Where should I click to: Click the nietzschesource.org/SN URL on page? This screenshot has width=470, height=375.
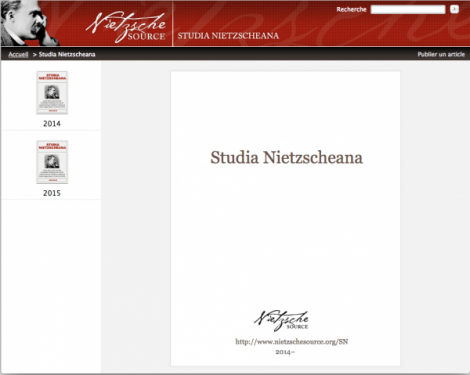point(292,342)
